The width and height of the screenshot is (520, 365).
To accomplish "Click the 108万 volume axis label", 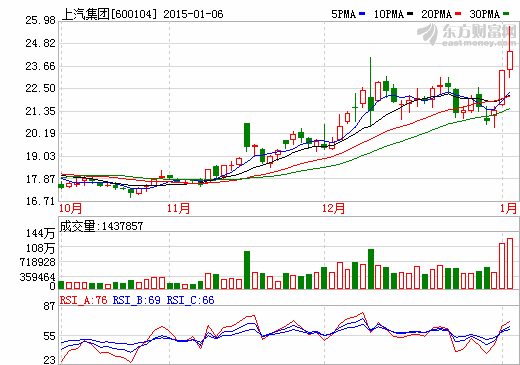I will (40, 248).
